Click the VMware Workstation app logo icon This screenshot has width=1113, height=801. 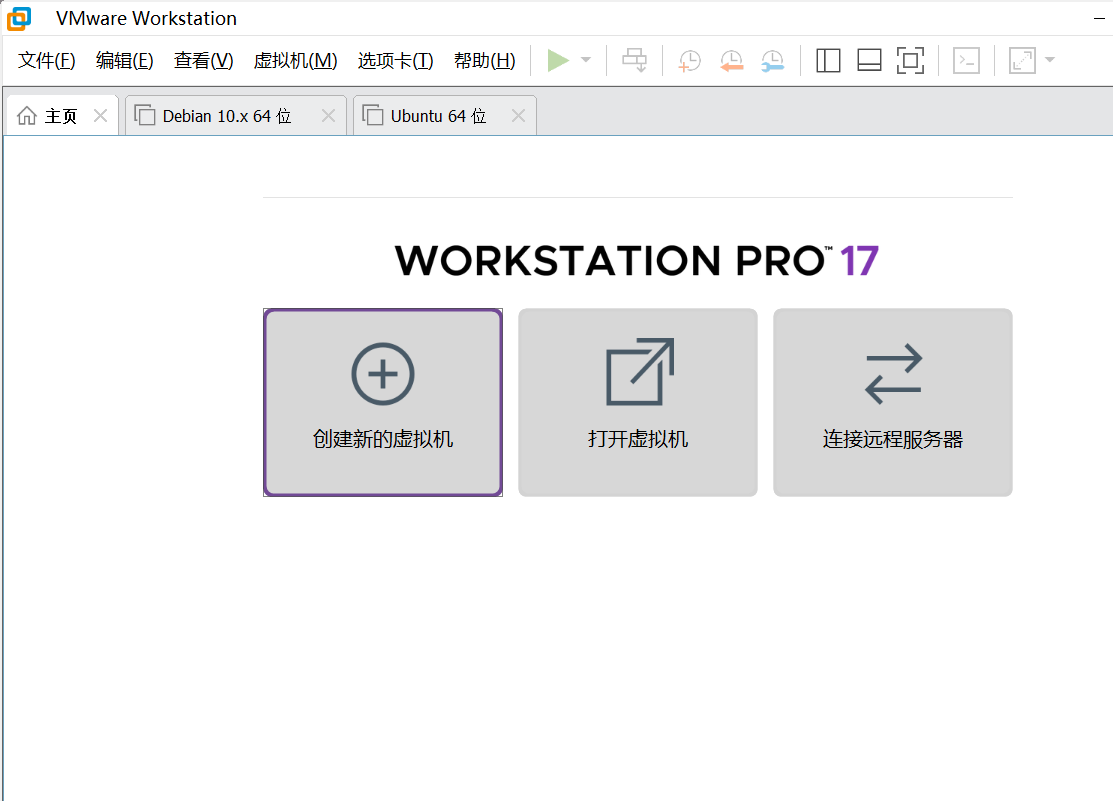(x=19, y=18)
